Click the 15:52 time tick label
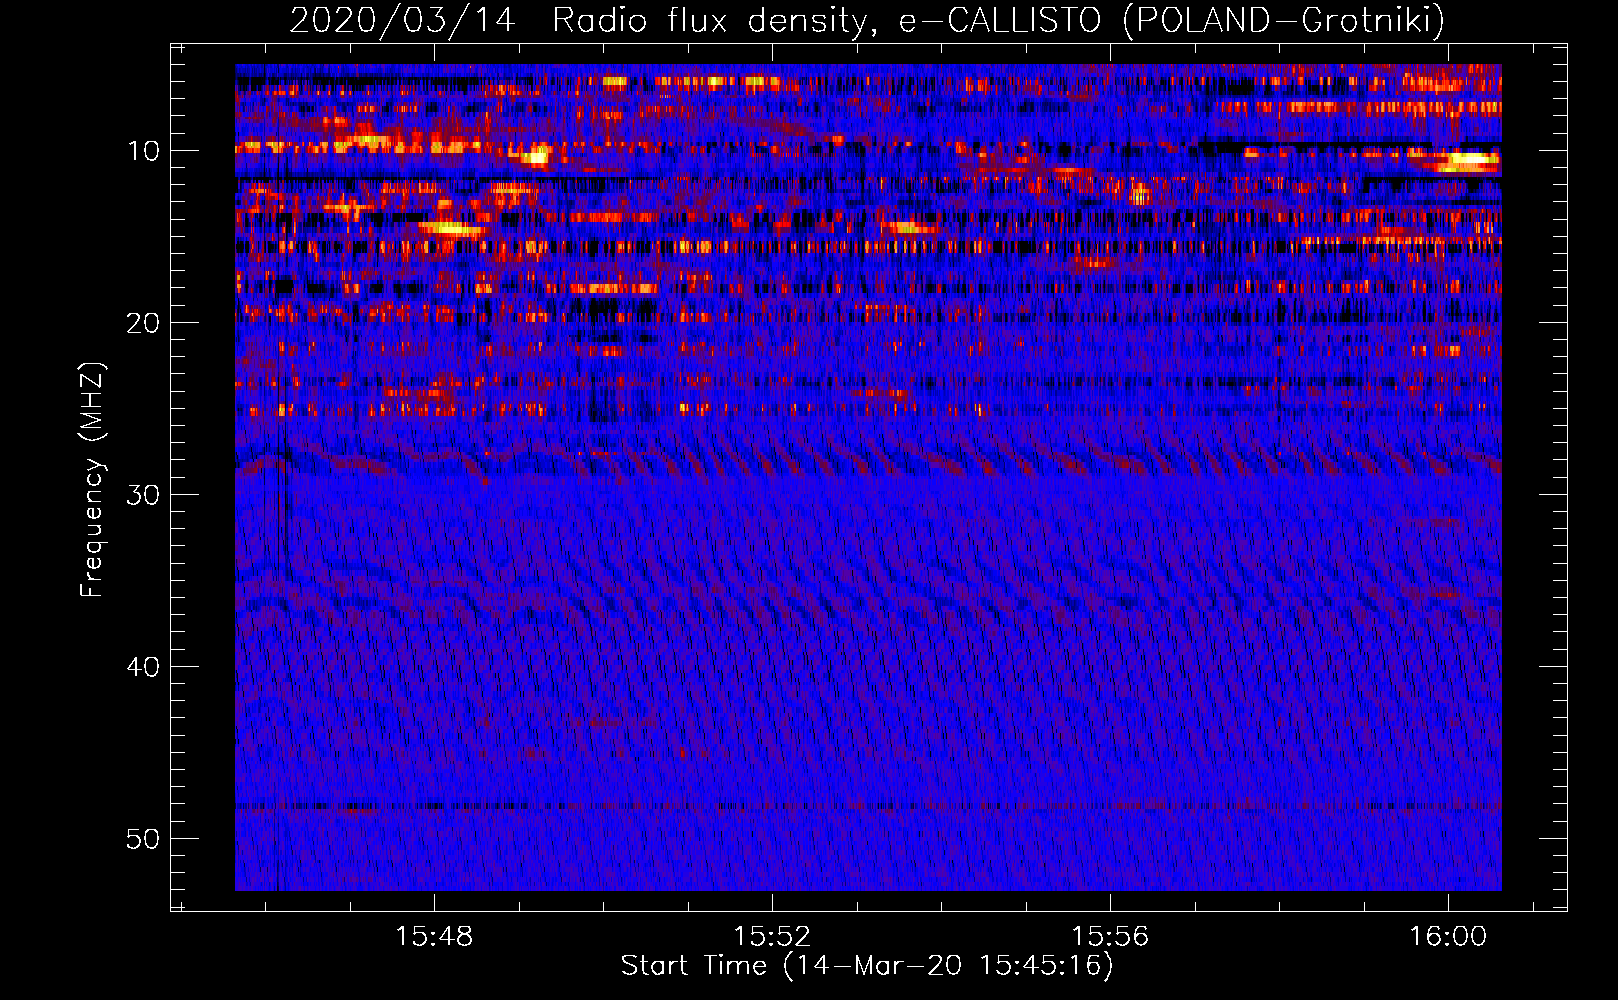 click(772, 937)
